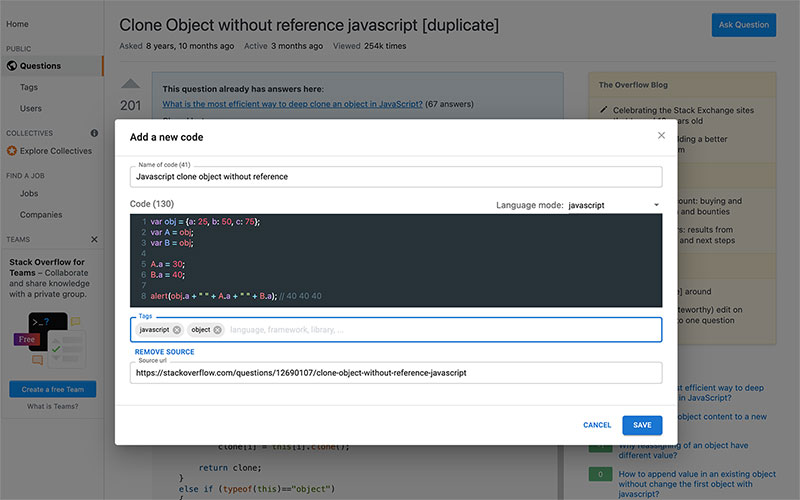800x500 pixels.
Task: Click The Overflow Blog heading
Action: pos(633,85)
